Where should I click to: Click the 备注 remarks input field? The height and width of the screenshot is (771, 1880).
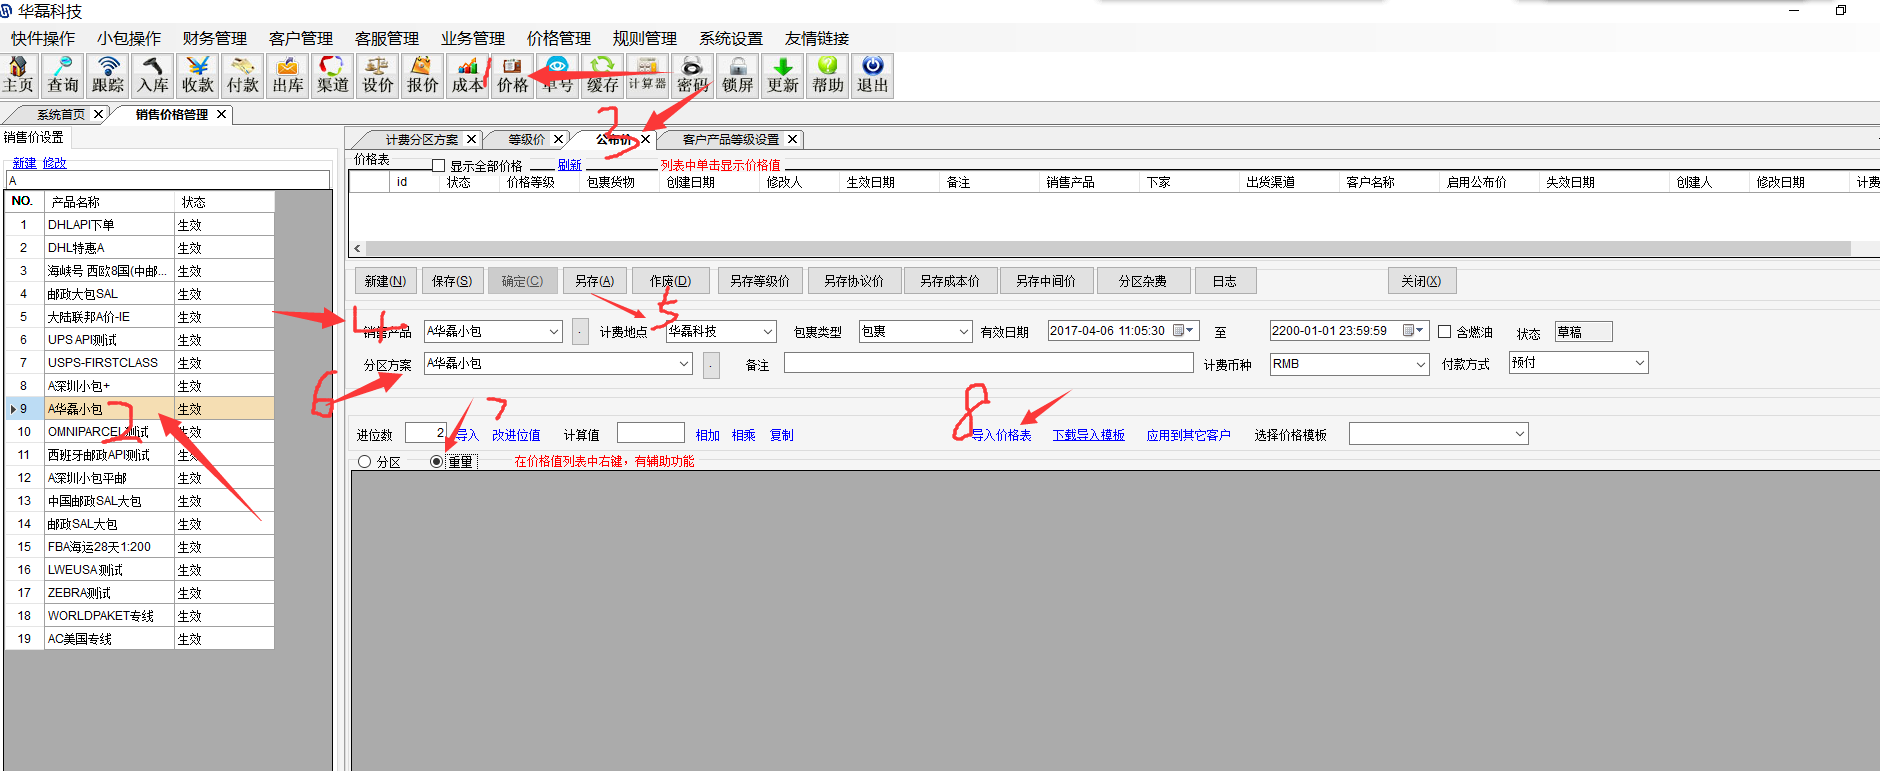click(988, 364)
